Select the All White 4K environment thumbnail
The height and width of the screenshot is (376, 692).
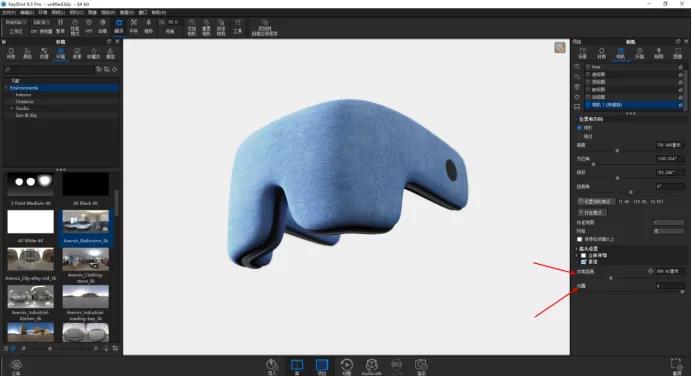(x=30, y=222)
